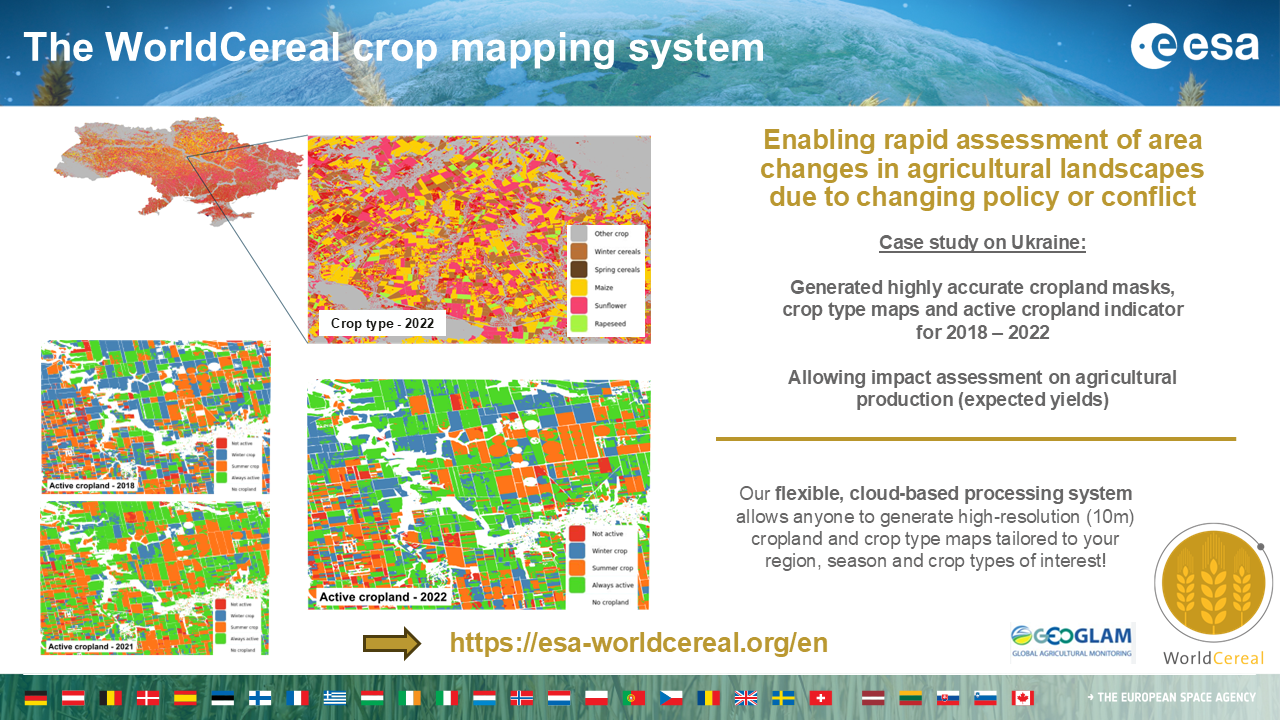Image resolution: width=1280 pixels, height=720 pixels.
Task: Click the GEOGLAM logo
Action: [1071, 642]
